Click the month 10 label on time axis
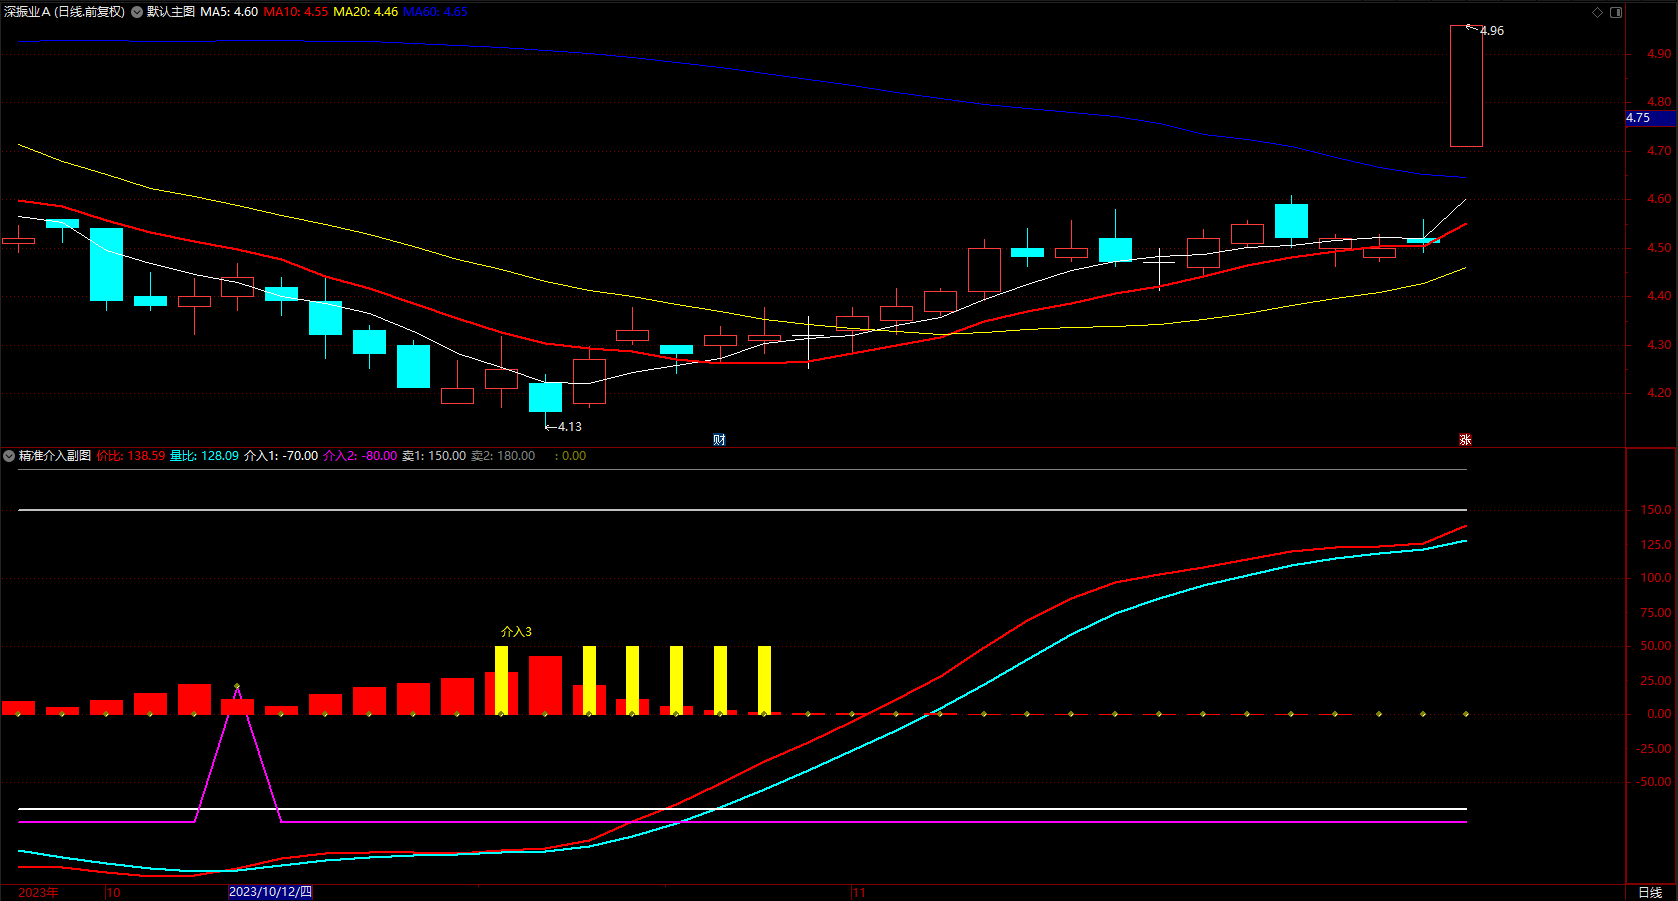The height and width of the screenshot is (901, 1678). [113, 892]
